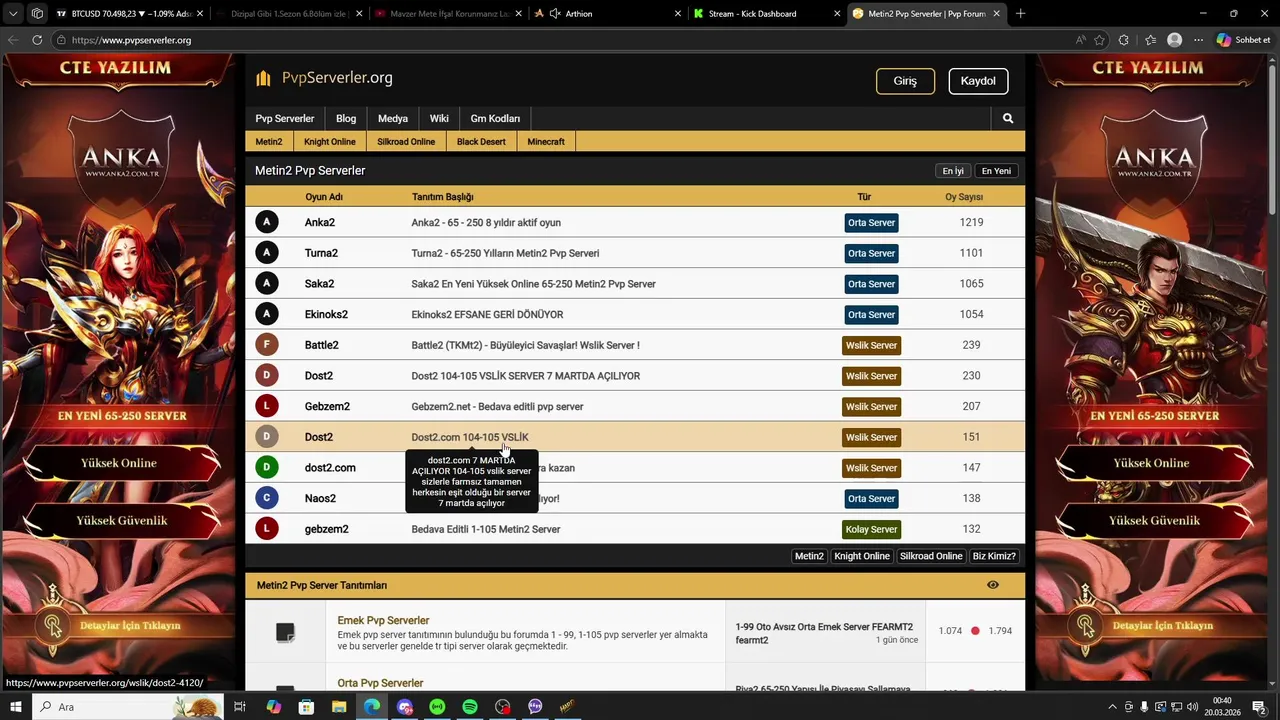Screen dimensions: 1280x720
Task: Open the Medya menu item
Action: [x=393, y=118]
